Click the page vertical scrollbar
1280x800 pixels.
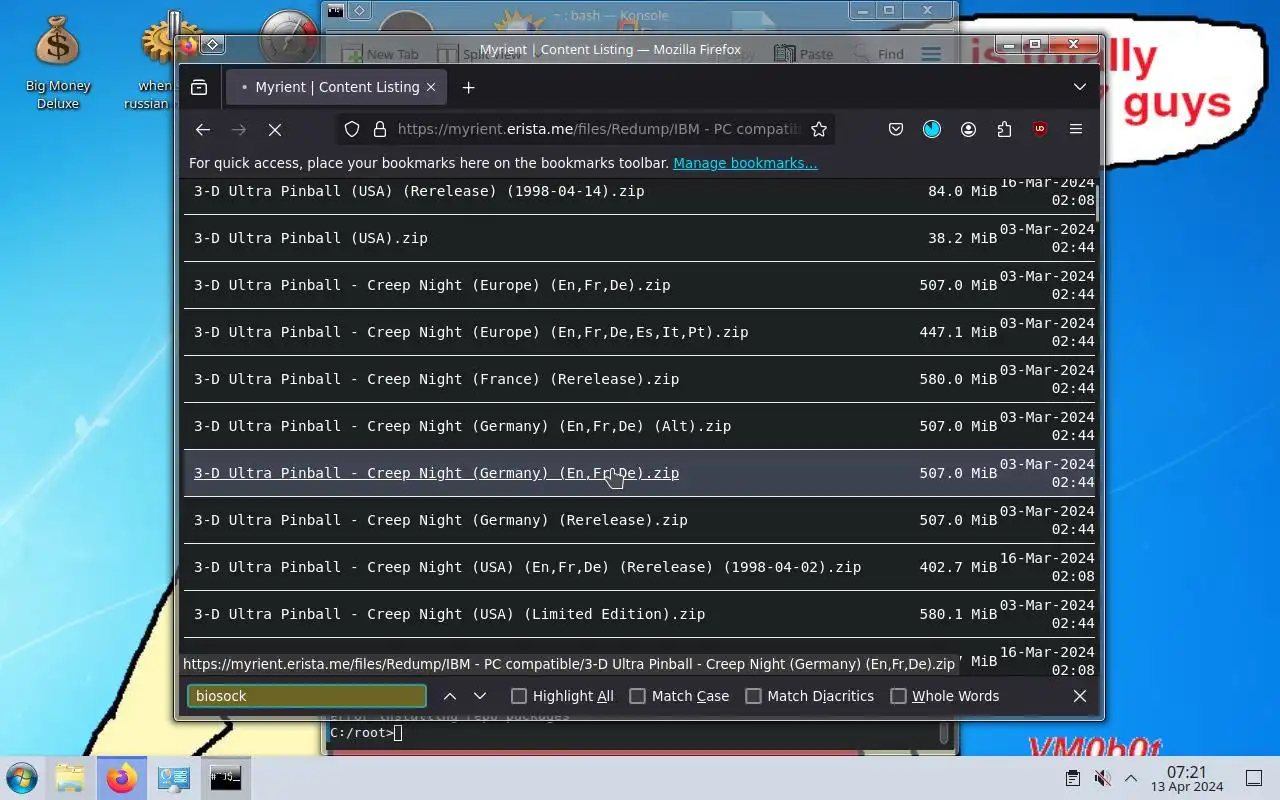point(1098,205)
